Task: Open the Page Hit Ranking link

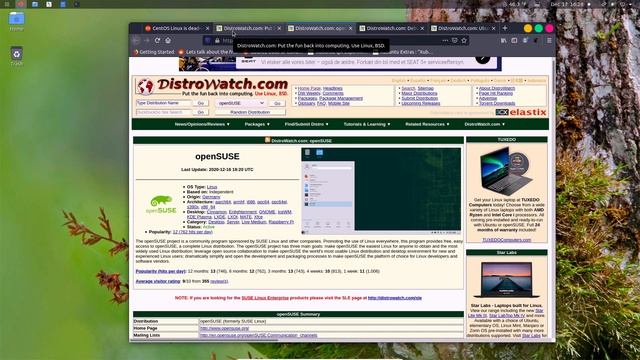Action: click(496, 93)
